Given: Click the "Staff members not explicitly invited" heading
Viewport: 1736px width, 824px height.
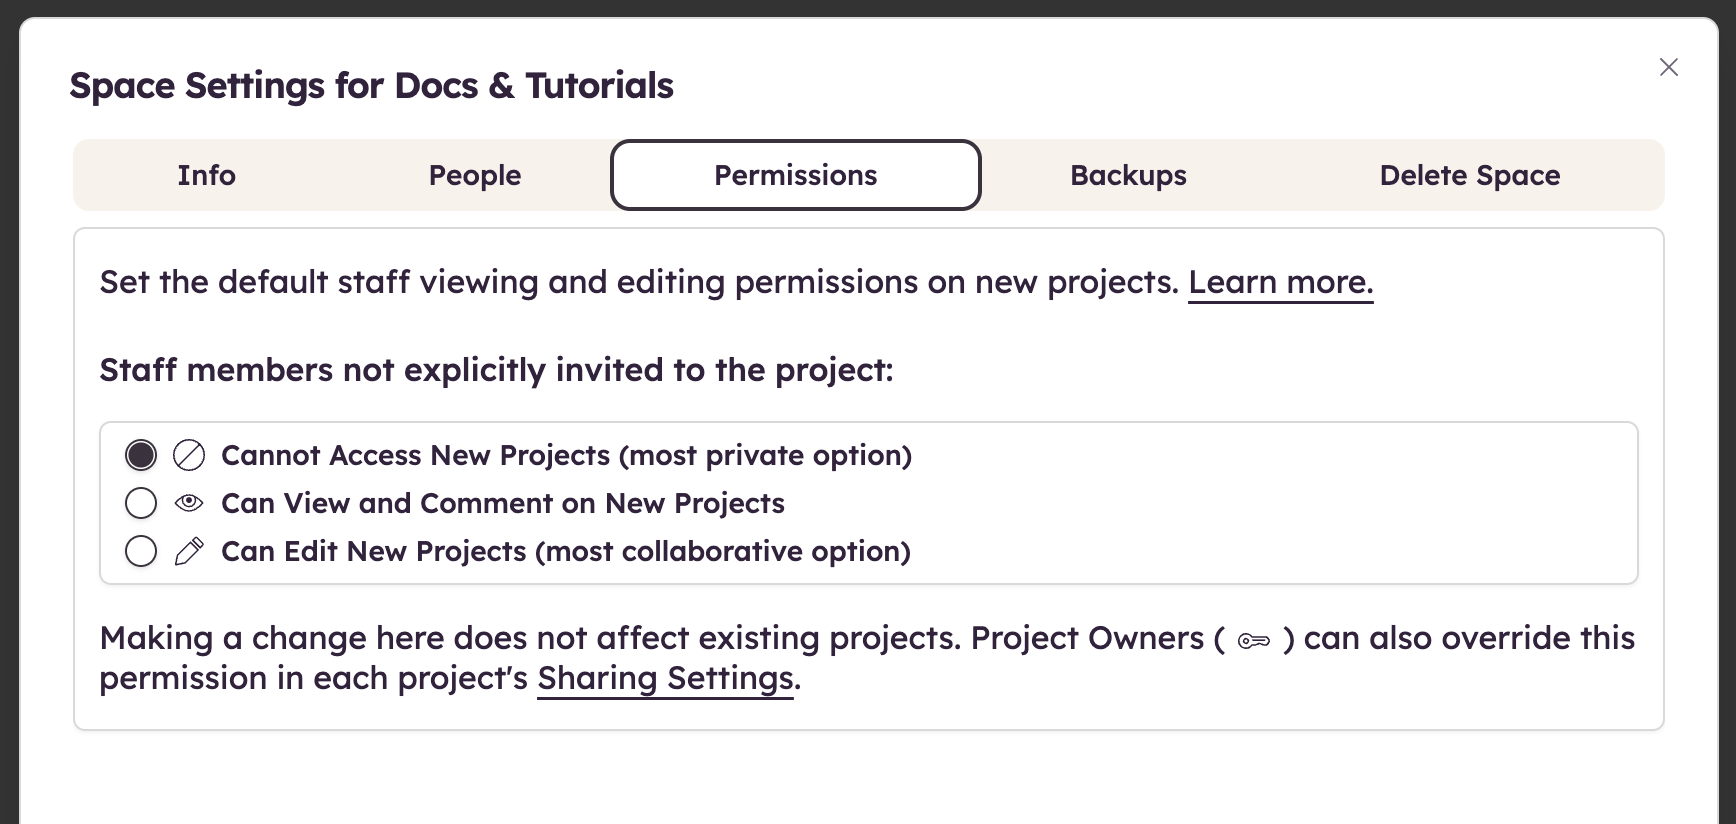Looking at the screenshot, I should coord(497,370).
